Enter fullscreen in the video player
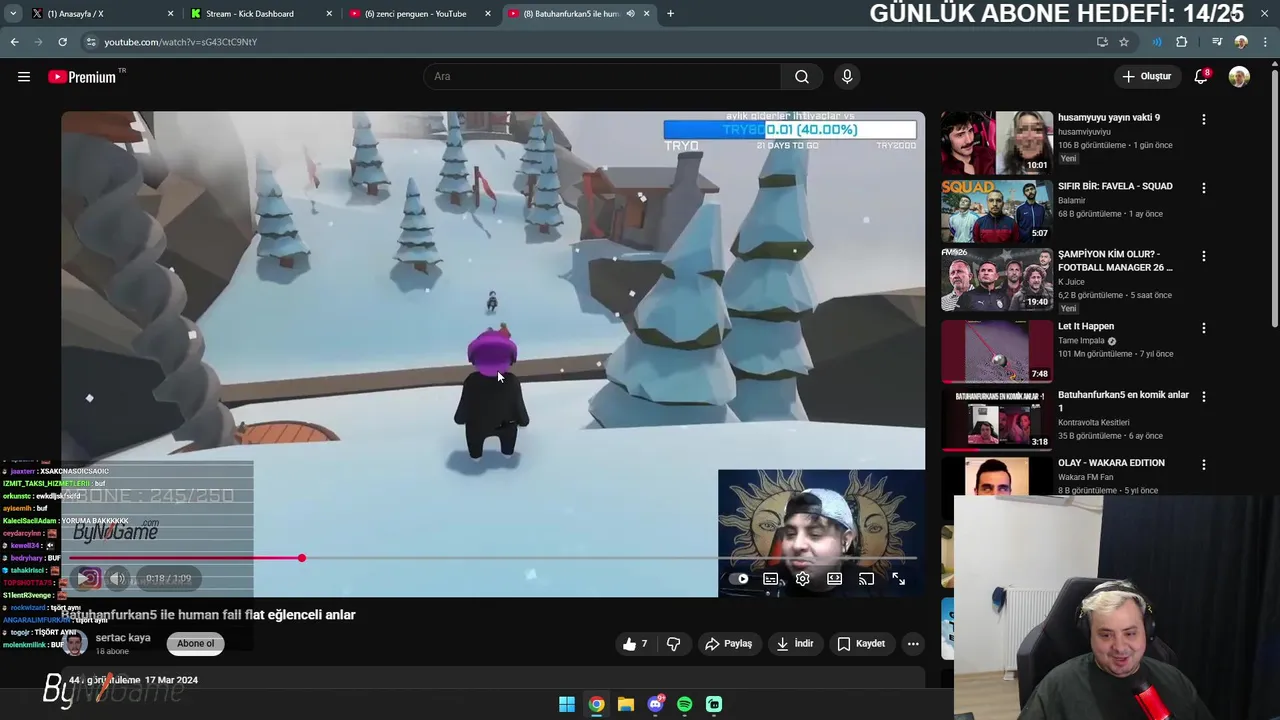Viewport: 1280px width, 720px height. 899,579
